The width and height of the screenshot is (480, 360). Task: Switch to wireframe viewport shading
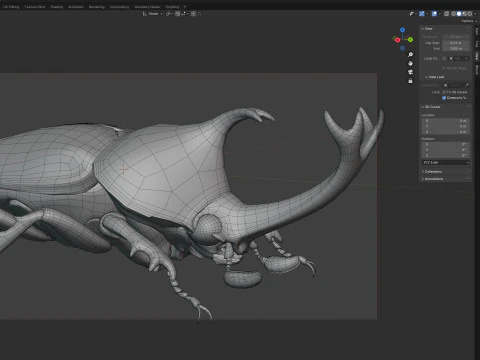pyautogui.click(x=453, y=14)
